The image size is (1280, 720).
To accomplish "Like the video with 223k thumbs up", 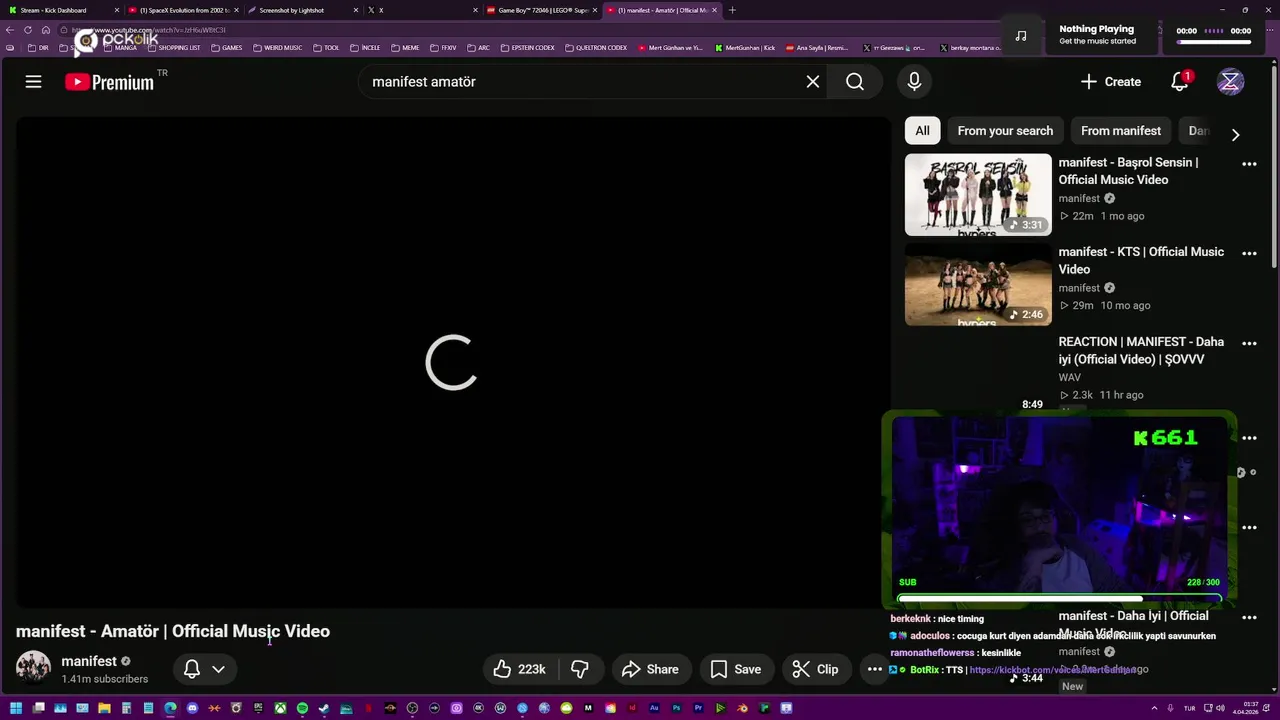I will [x=520, y=669].
